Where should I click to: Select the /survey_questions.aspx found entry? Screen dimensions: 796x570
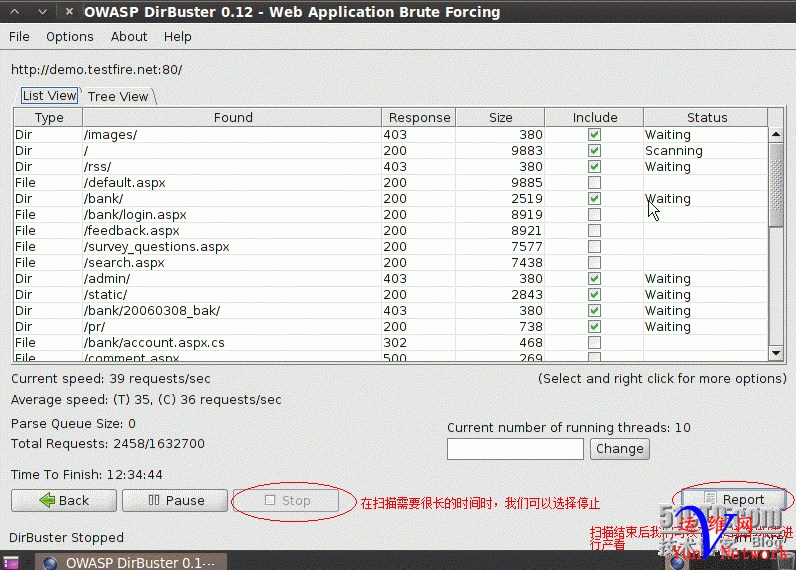click(156, 246)
